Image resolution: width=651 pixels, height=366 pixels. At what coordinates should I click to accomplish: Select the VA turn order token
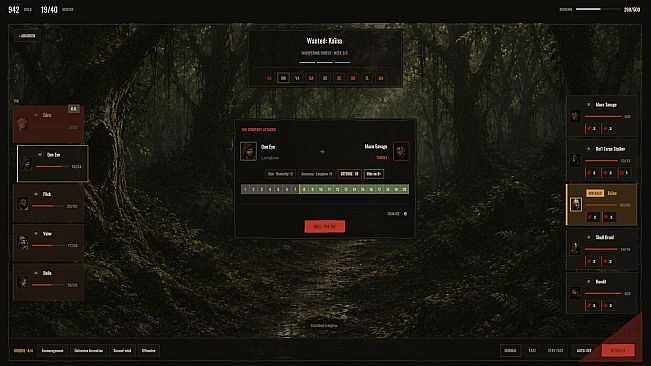(x=297, y=78)
